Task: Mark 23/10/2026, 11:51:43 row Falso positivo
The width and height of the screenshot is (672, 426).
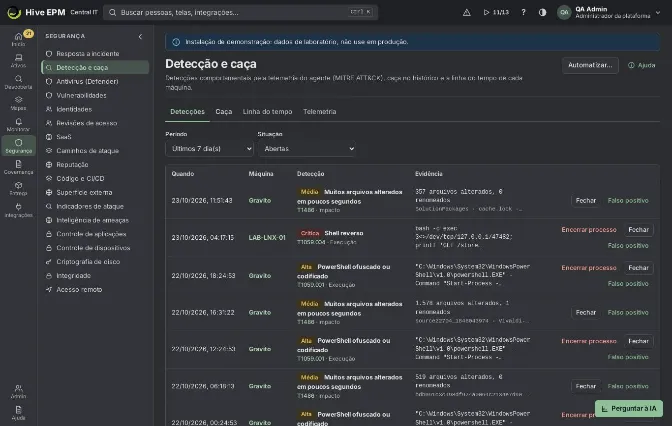Action: pyautogui.click(x=628, y=201)
